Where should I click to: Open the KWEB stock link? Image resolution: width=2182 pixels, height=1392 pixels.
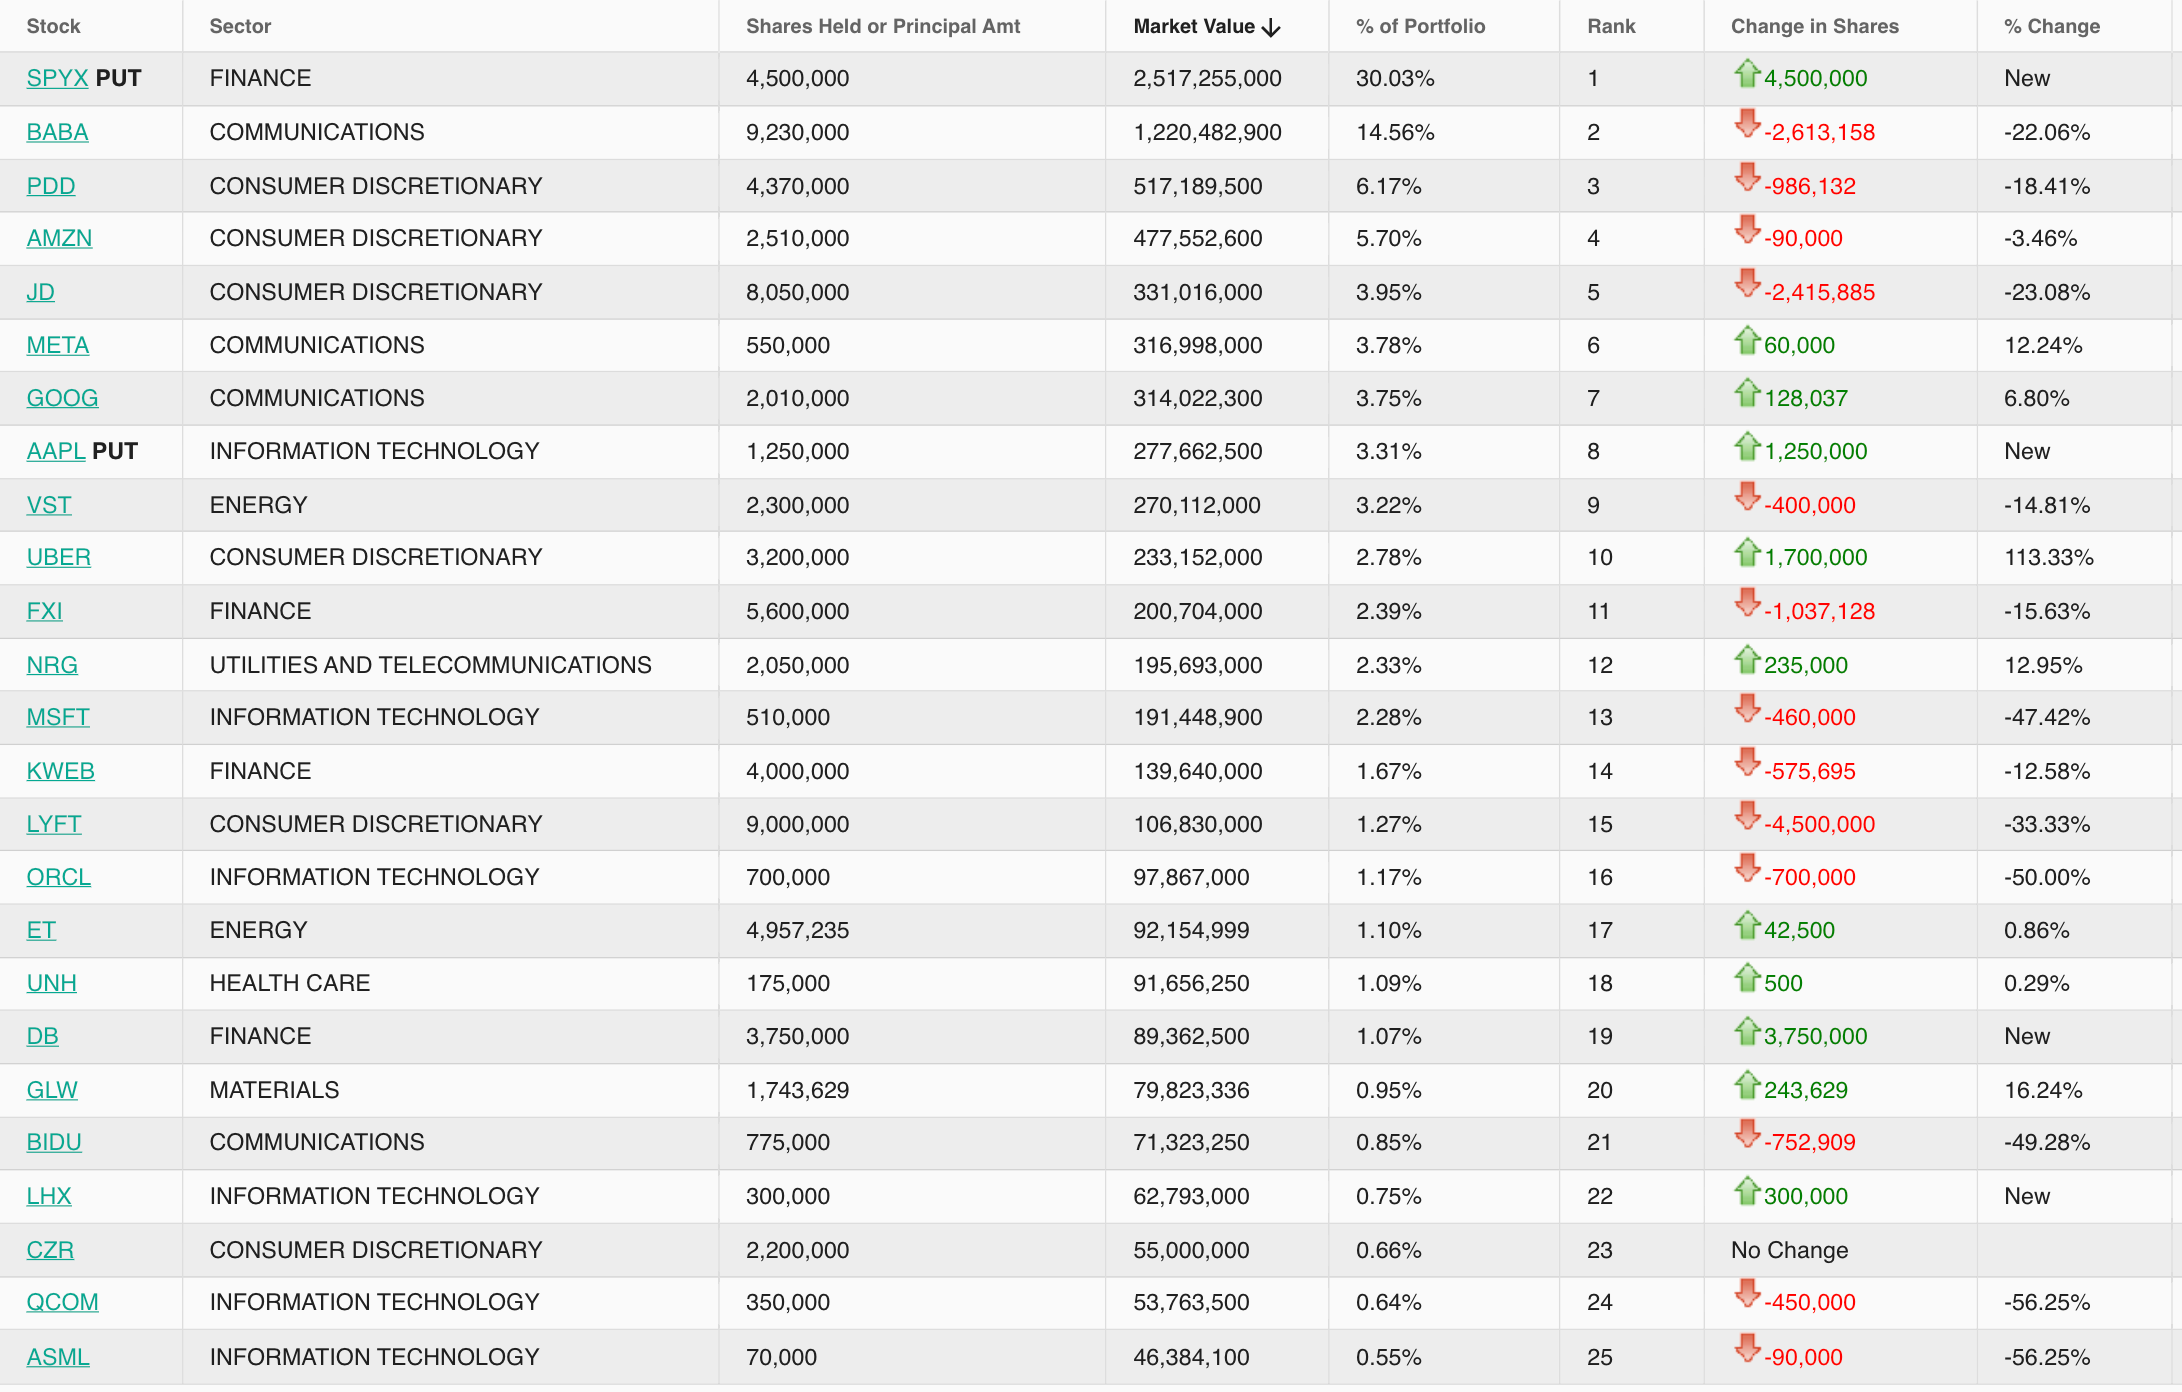tap(60, 771)
